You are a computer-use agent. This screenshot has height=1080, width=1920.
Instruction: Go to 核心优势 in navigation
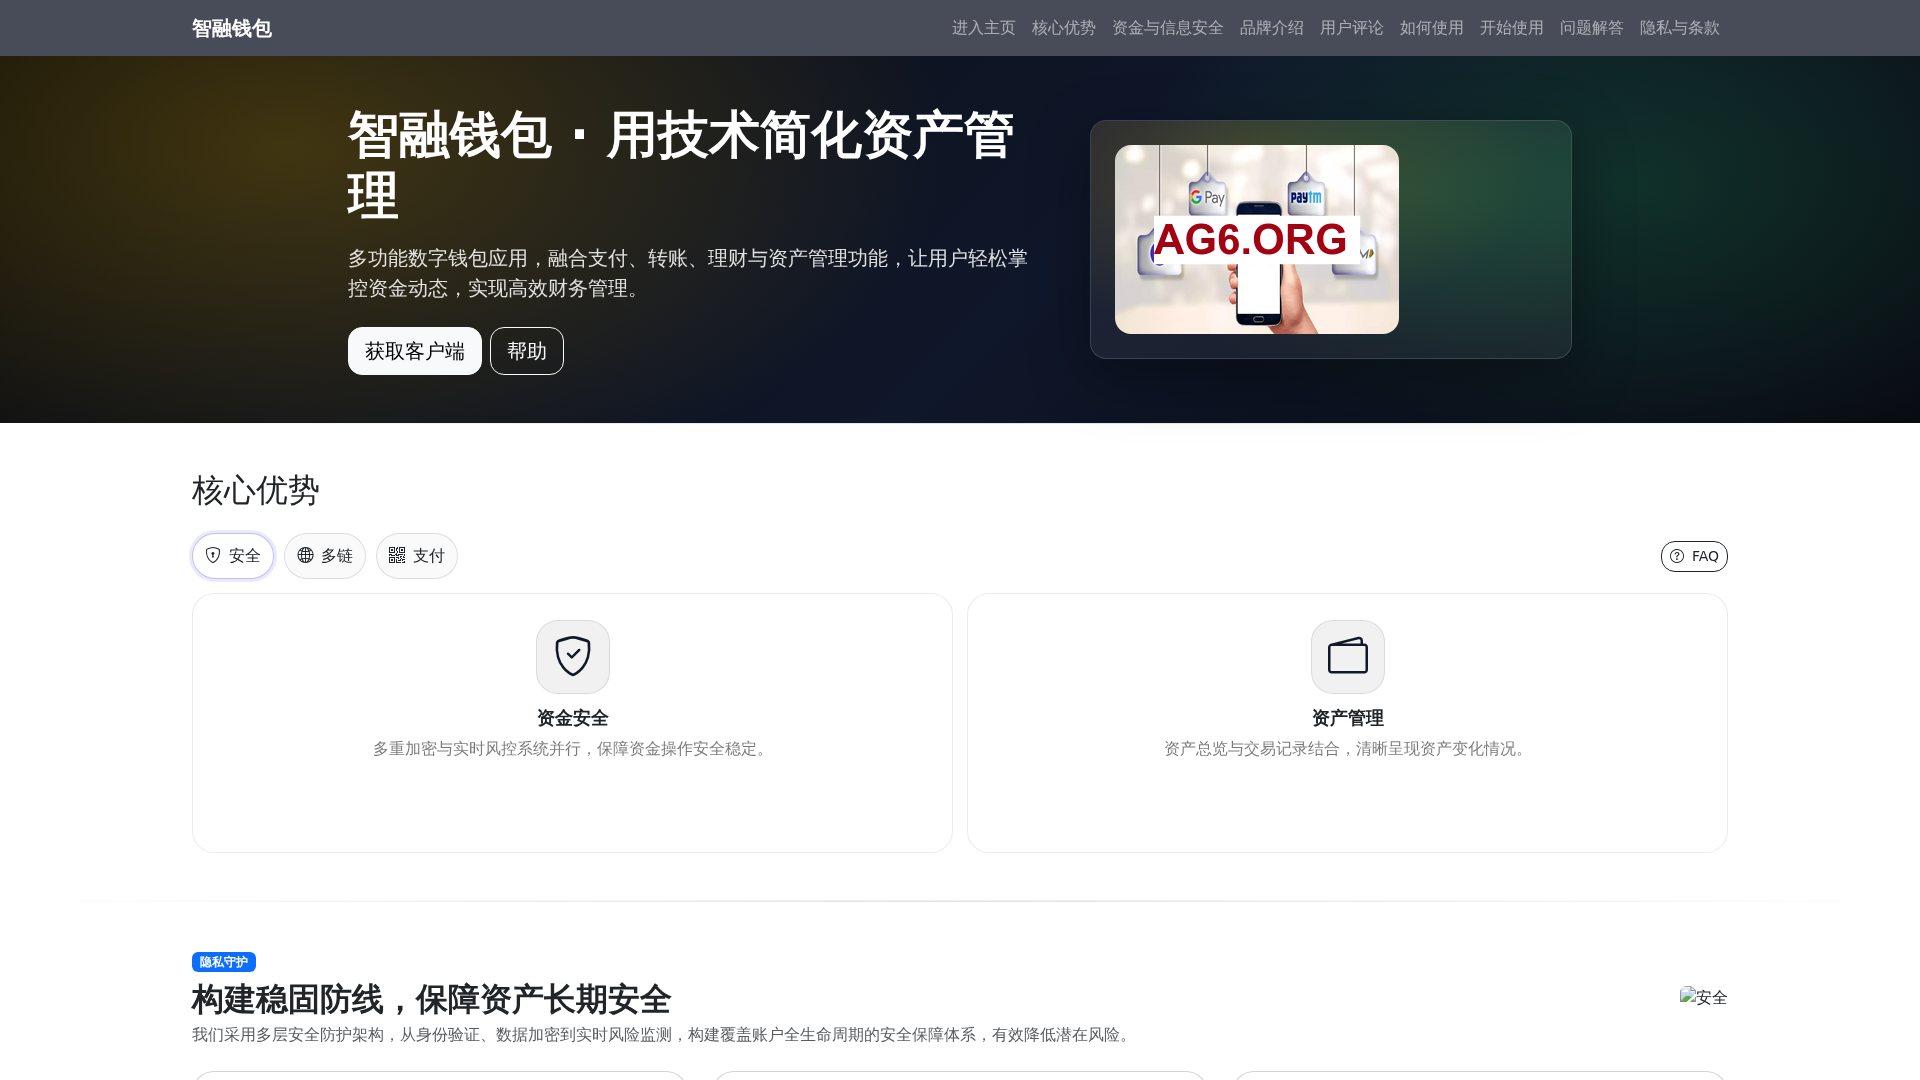tap(1063, 28)
